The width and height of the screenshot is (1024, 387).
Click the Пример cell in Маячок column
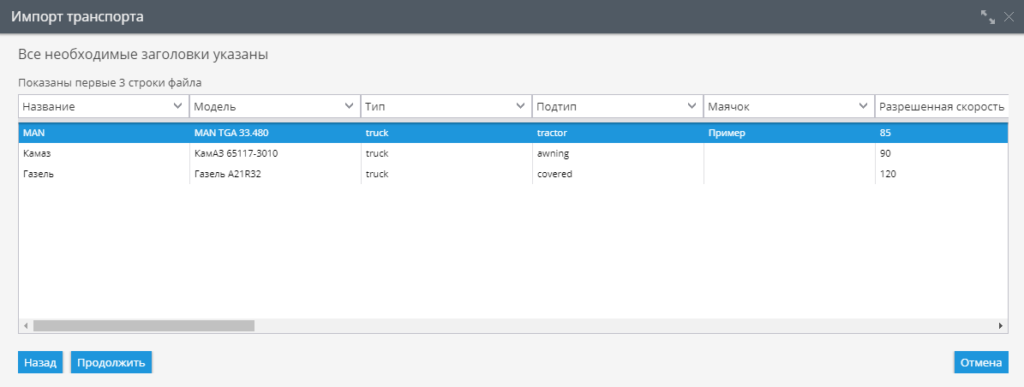pos(788,133)
